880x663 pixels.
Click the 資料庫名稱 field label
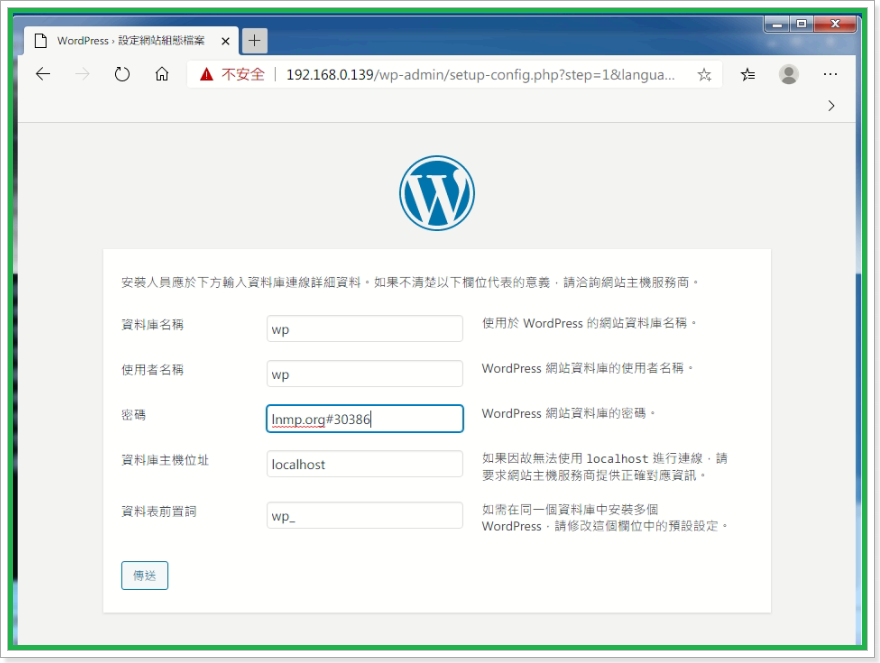click(153, 324)
